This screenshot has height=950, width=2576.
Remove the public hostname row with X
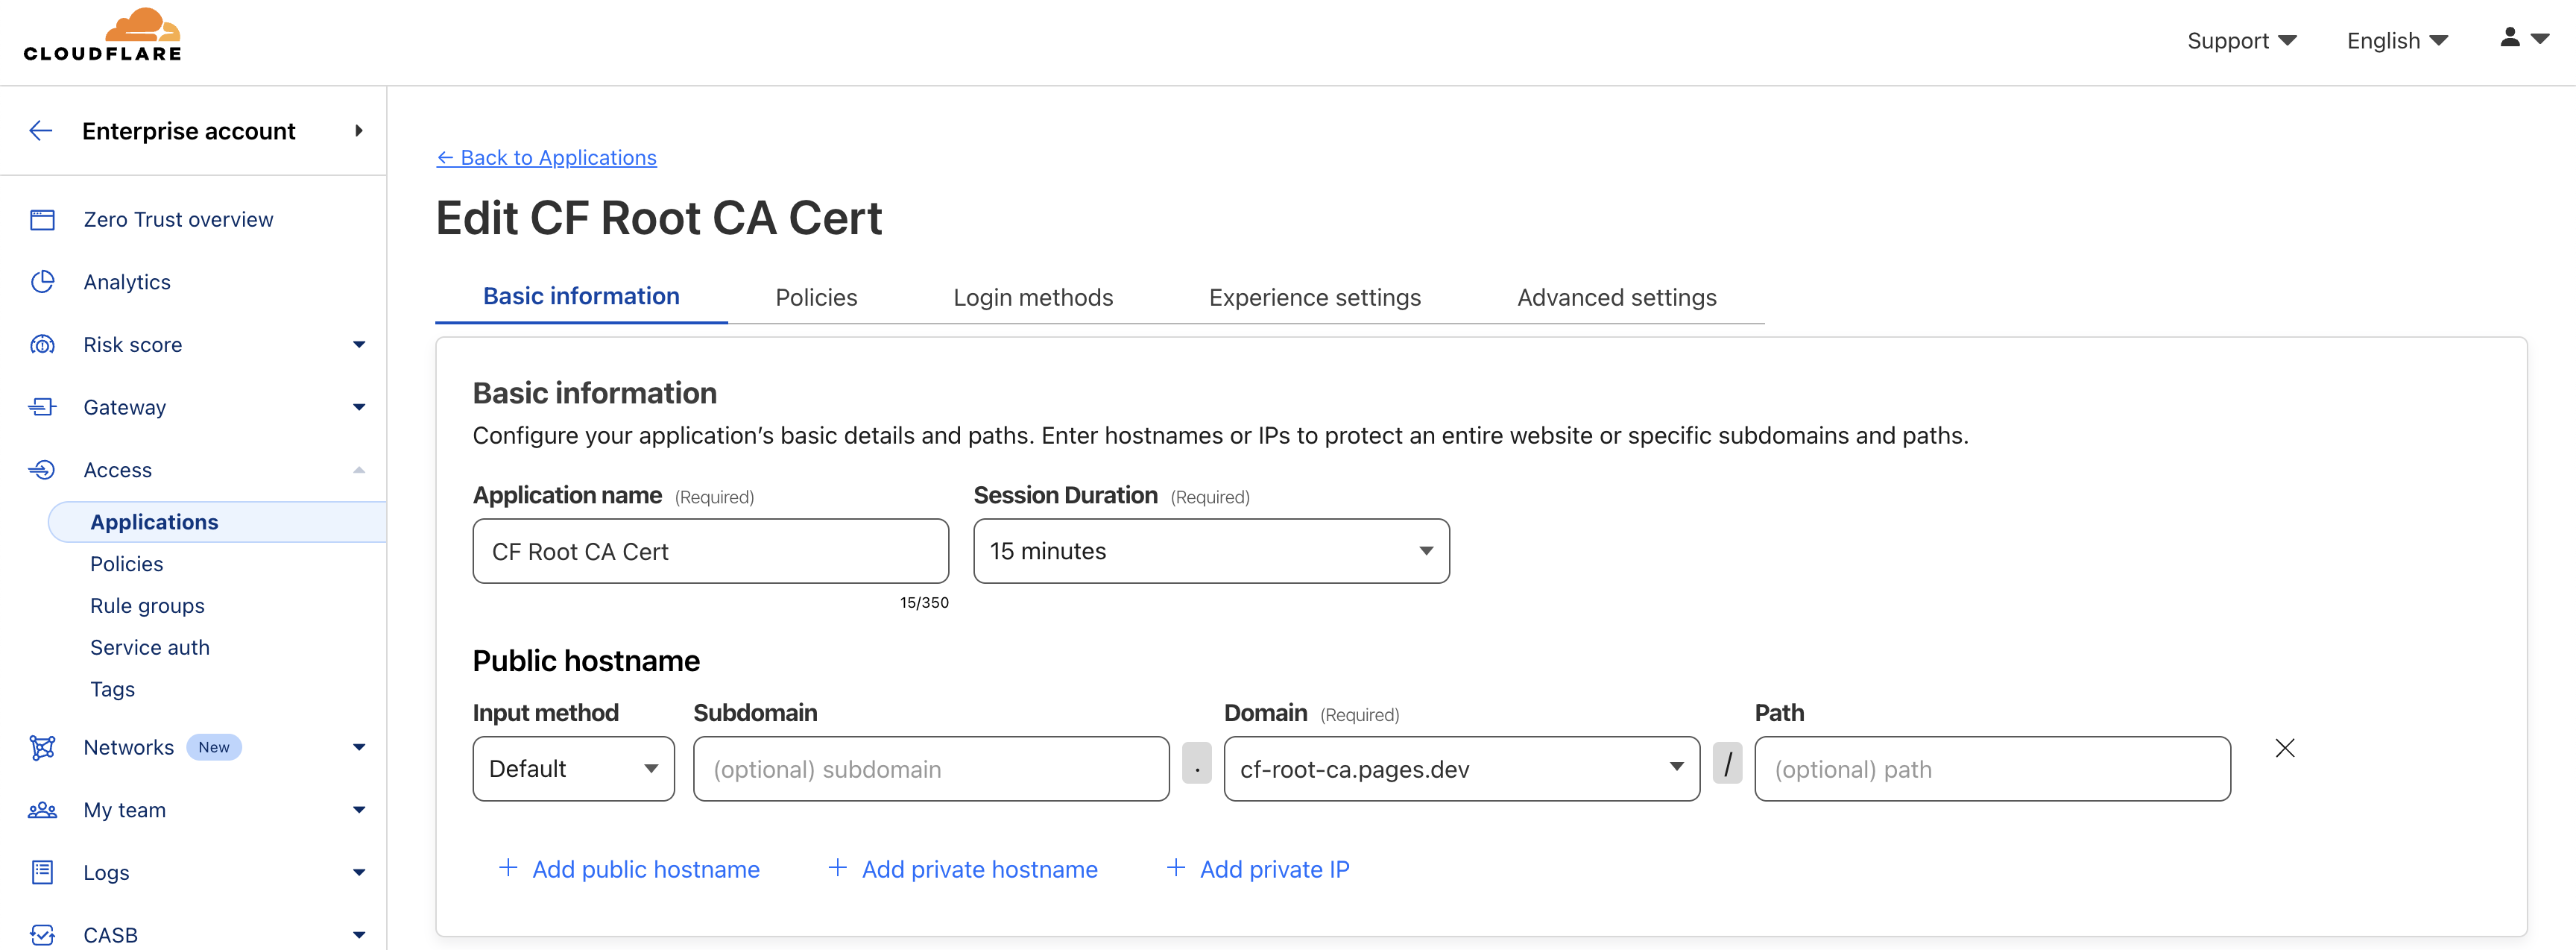point(2284,748)
